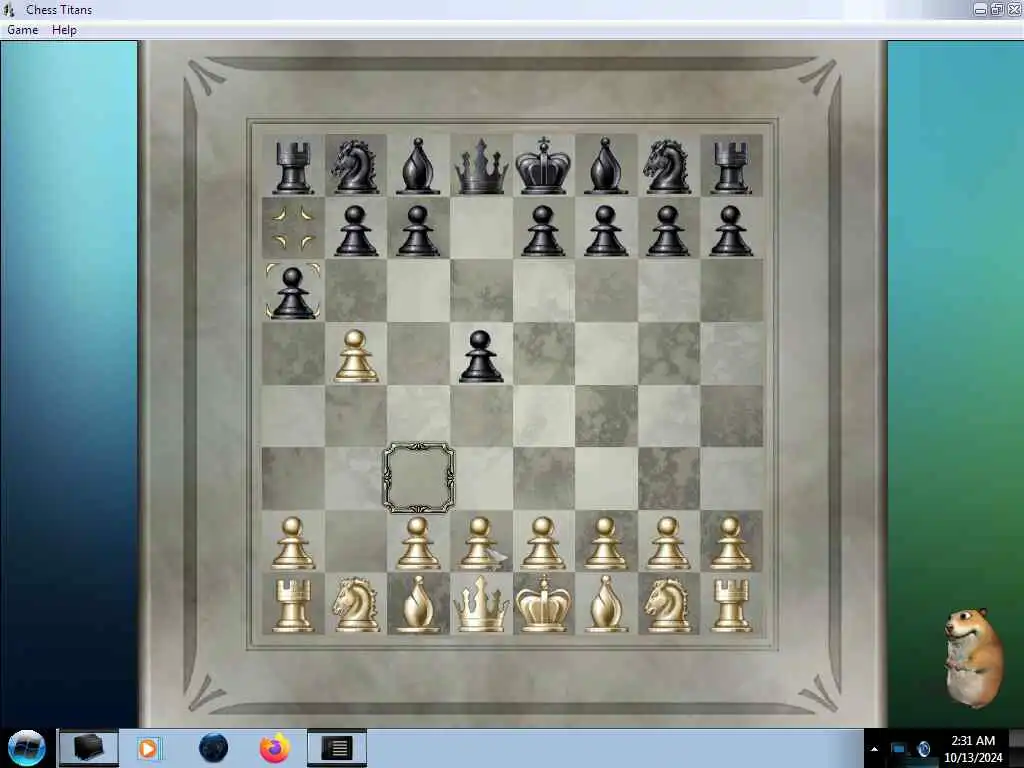Screen dimensions: 1024x768
Task: Click the network icon in system tray
Action: pos(899,749)
